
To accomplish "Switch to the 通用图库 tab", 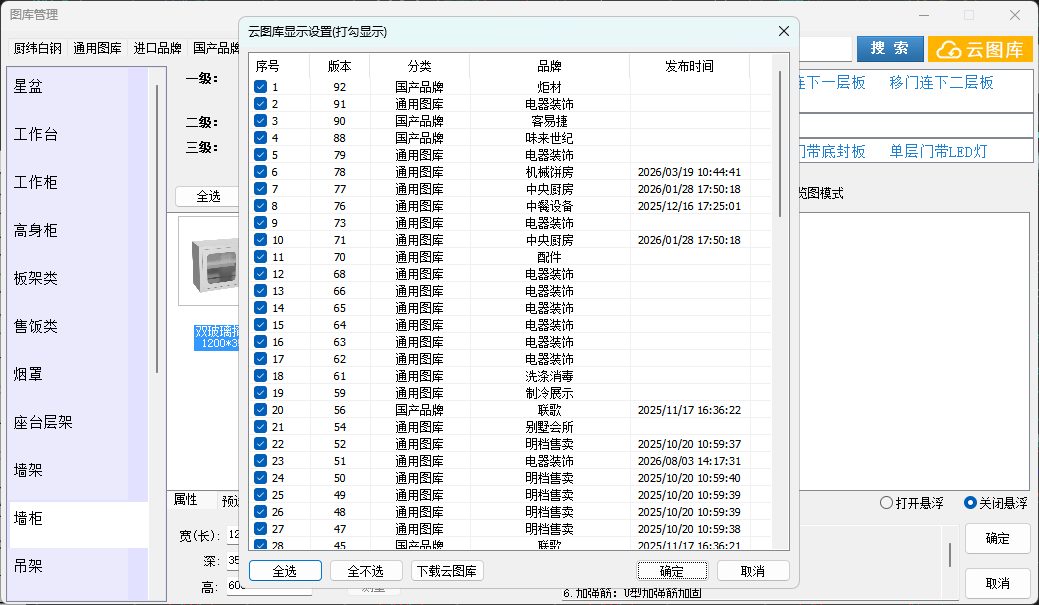I will 97,48.
